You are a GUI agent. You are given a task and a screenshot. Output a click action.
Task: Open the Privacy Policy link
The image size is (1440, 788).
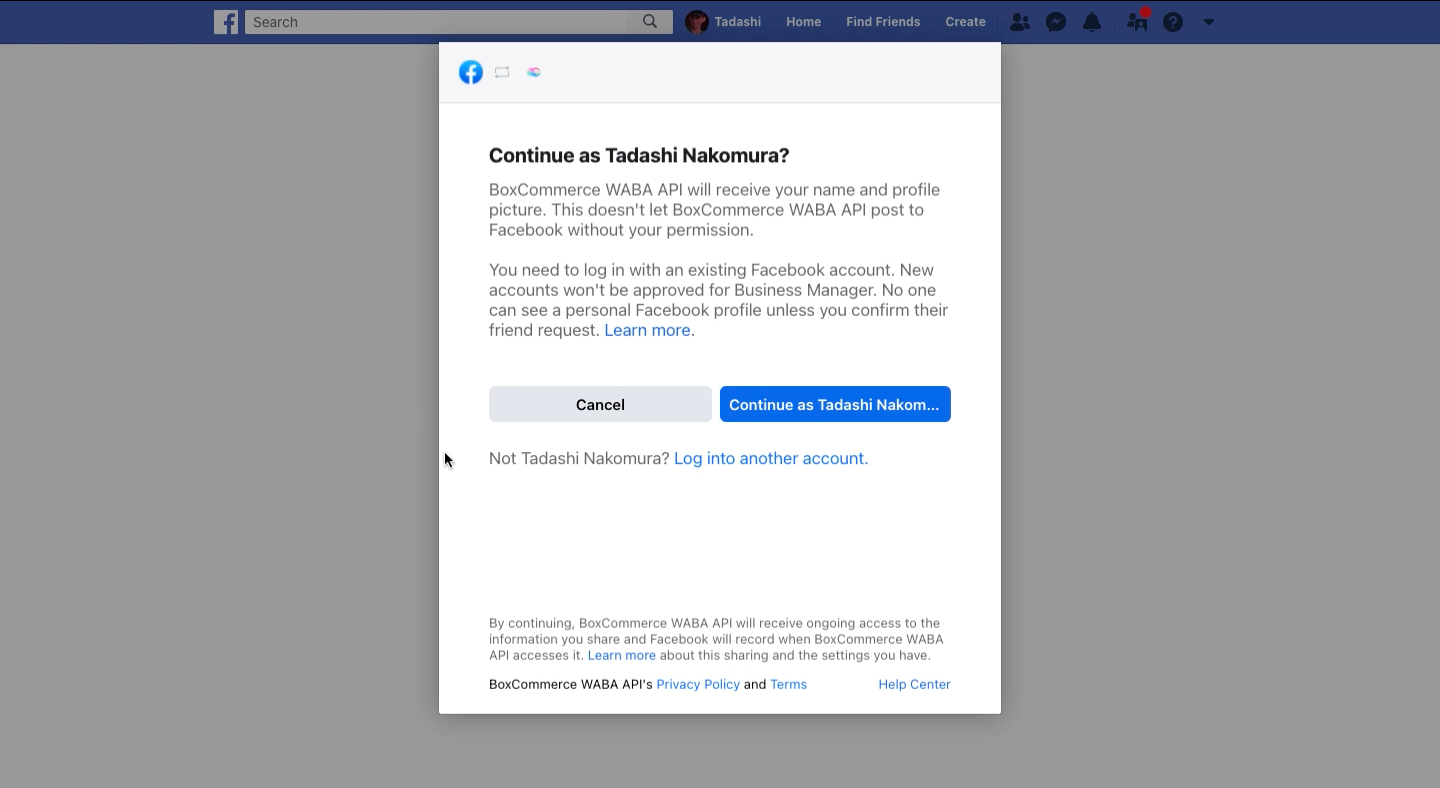tap(698, 684)
